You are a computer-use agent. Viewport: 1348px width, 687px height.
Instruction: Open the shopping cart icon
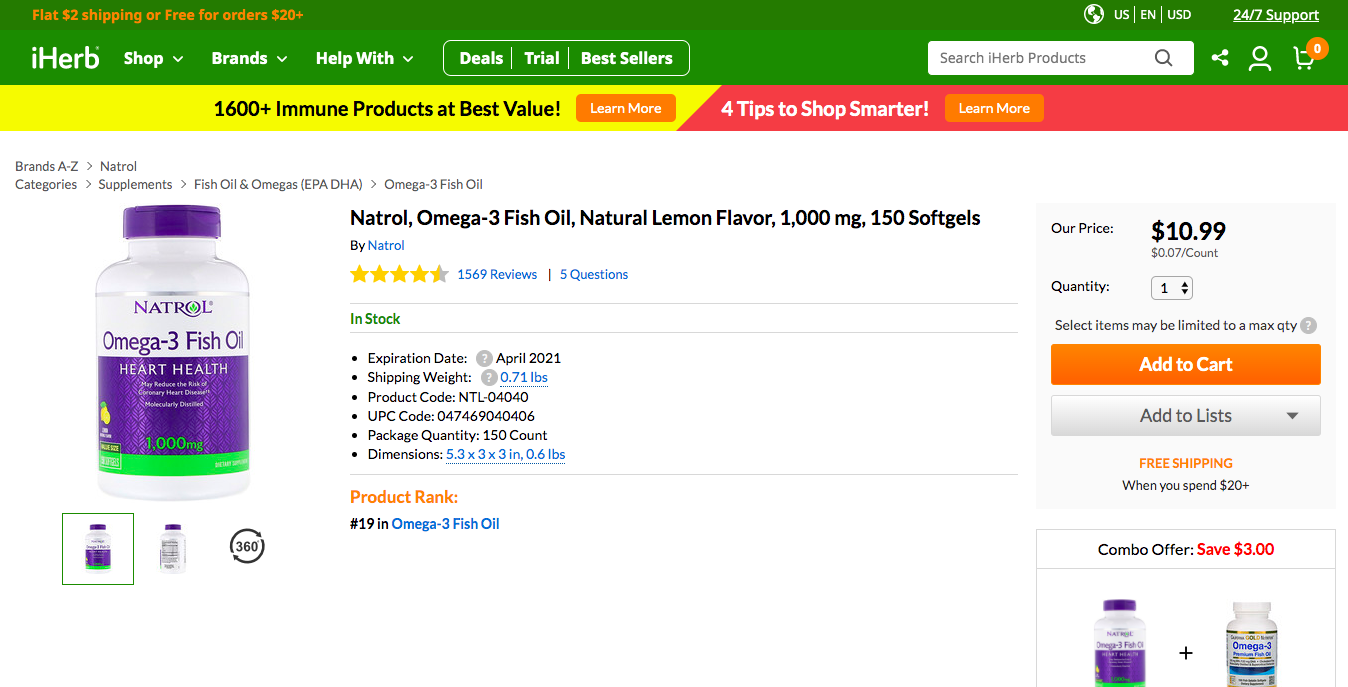point(1304,58)
